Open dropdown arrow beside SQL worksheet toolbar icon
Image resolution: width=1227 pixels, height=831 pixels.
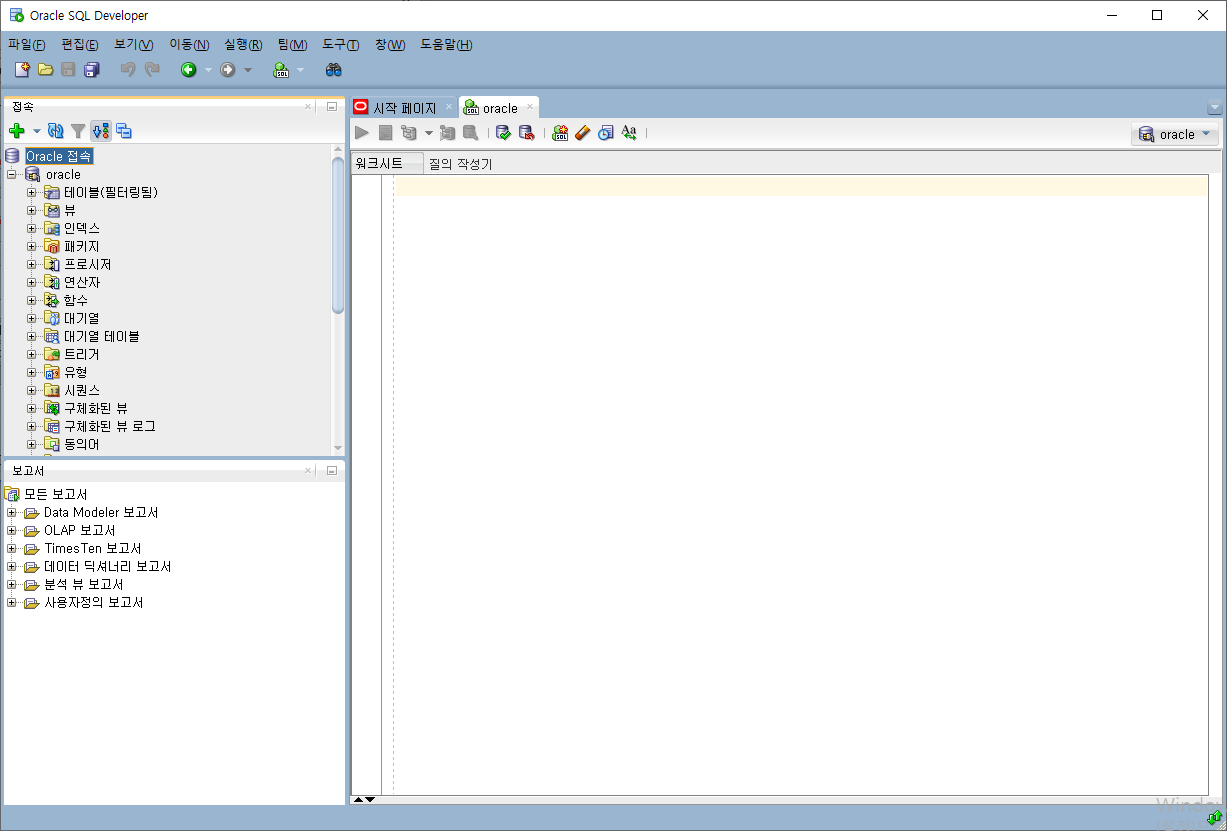[300, 71]
